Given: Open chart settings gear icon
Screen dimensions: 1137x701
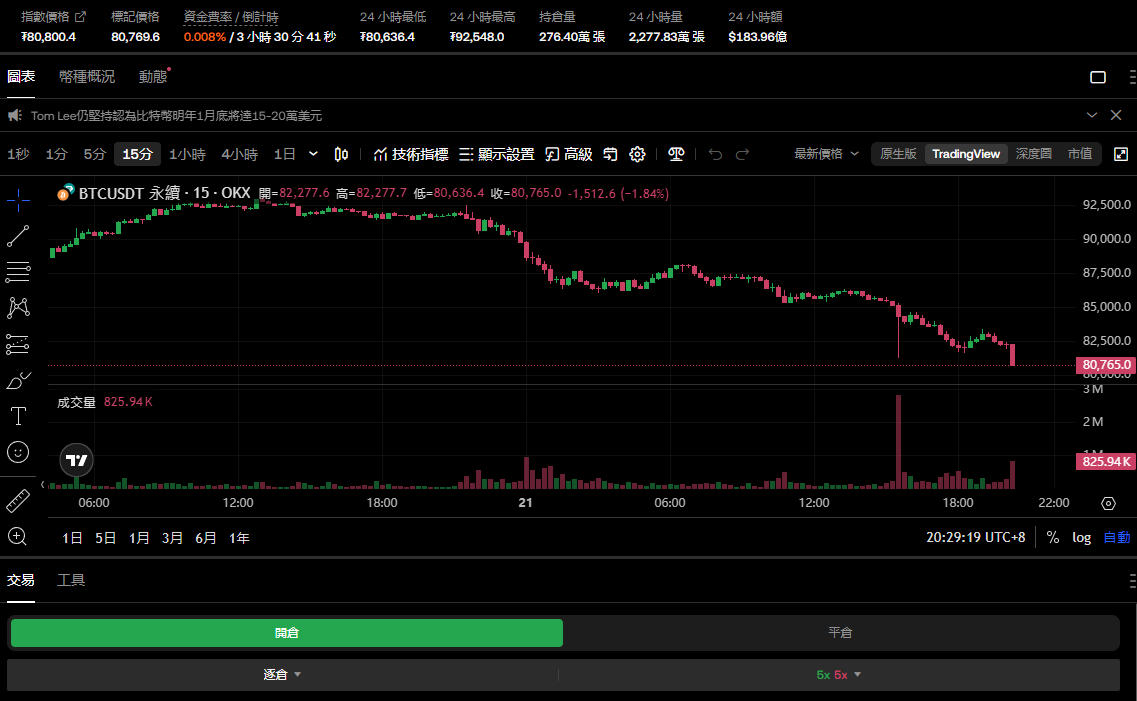Looking at the screenshot, I should click(x=637, y=154).
